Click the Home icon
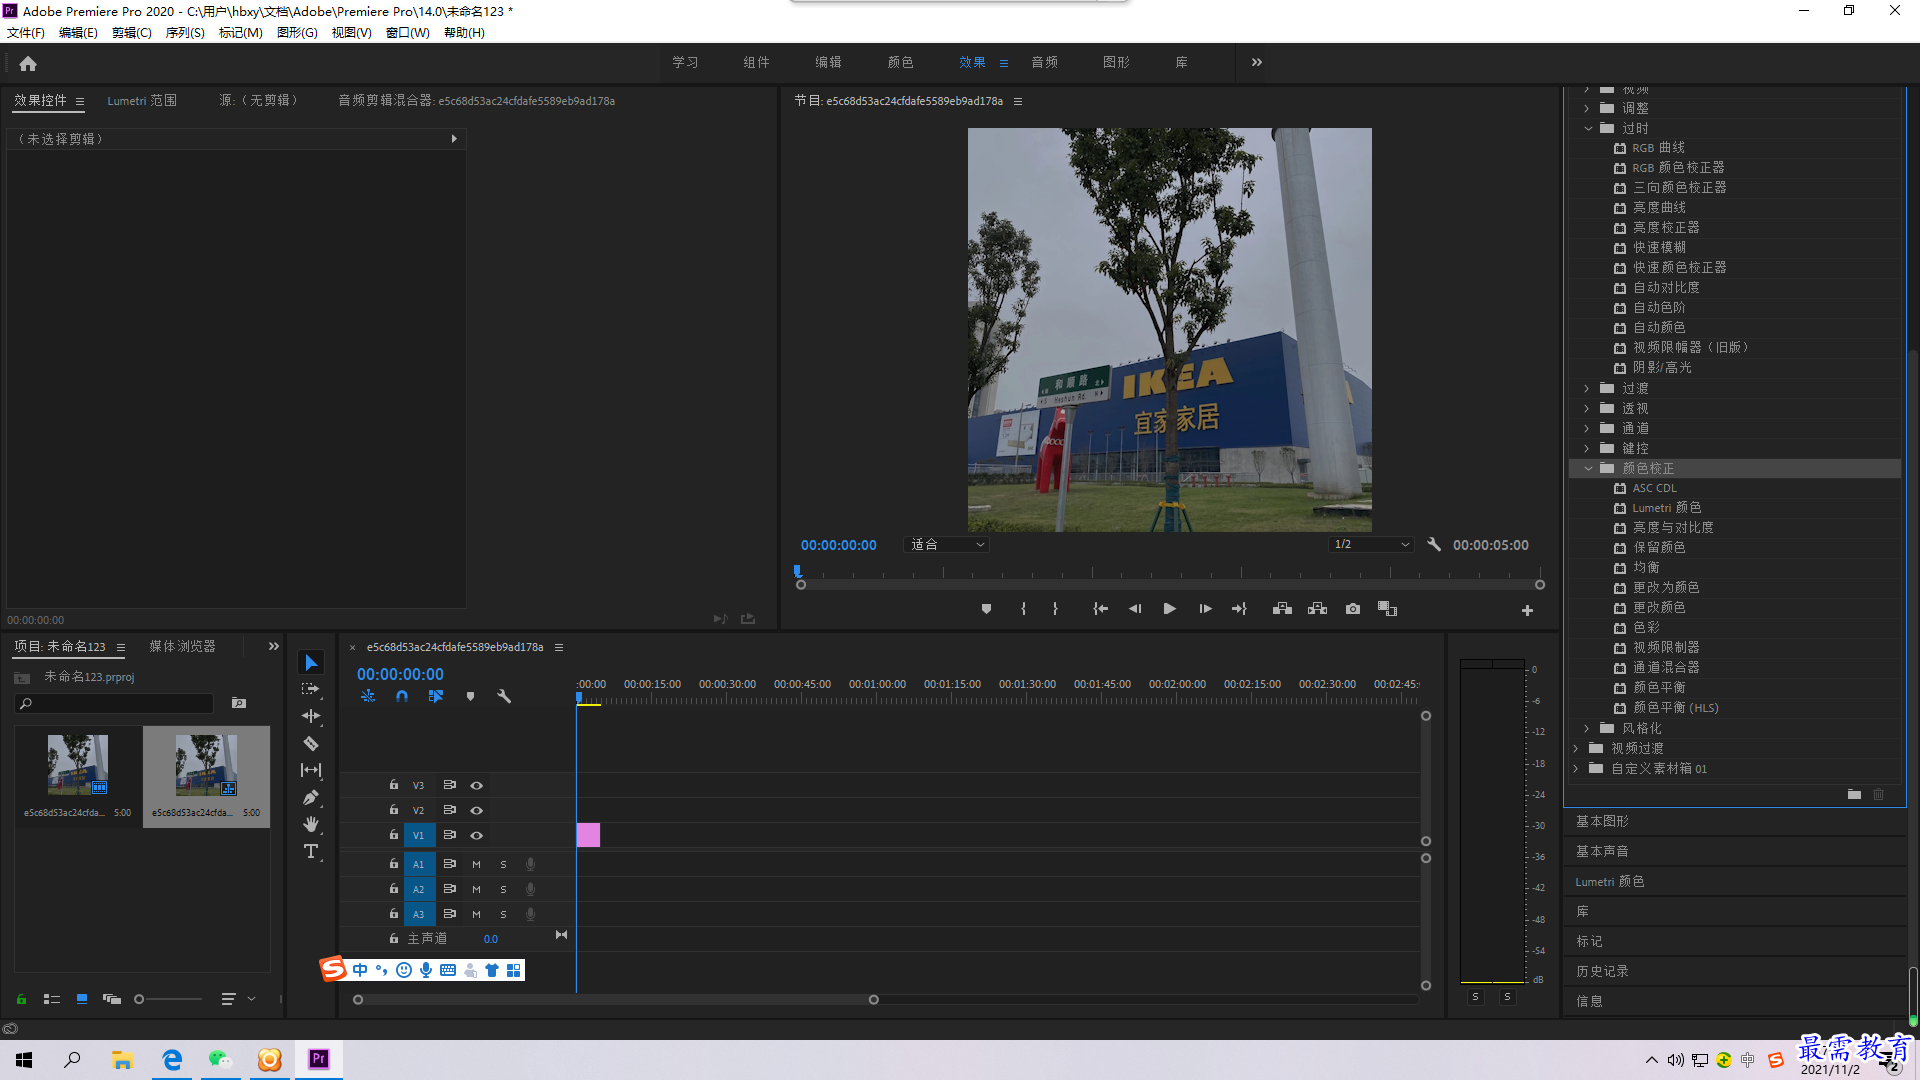This screenshot has width=1920, height=1080. (28, 63)
